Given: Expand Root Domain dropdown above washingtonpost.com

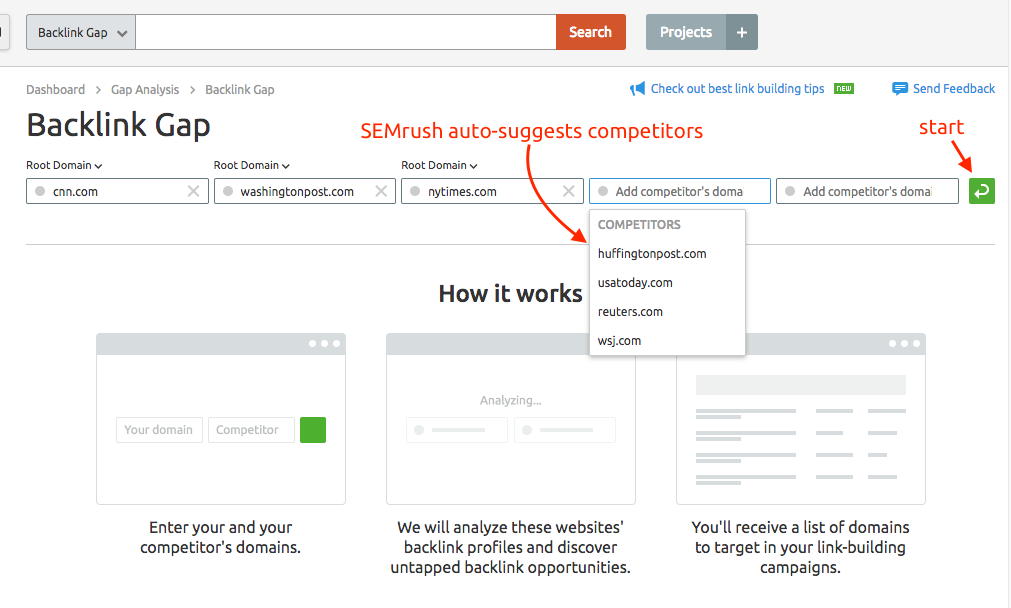Looking at the screenshot, I should 251,166.
